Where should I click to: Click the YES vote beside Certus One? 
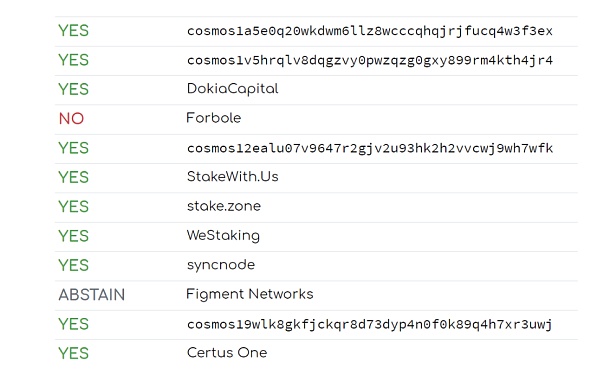coord(73,353)
